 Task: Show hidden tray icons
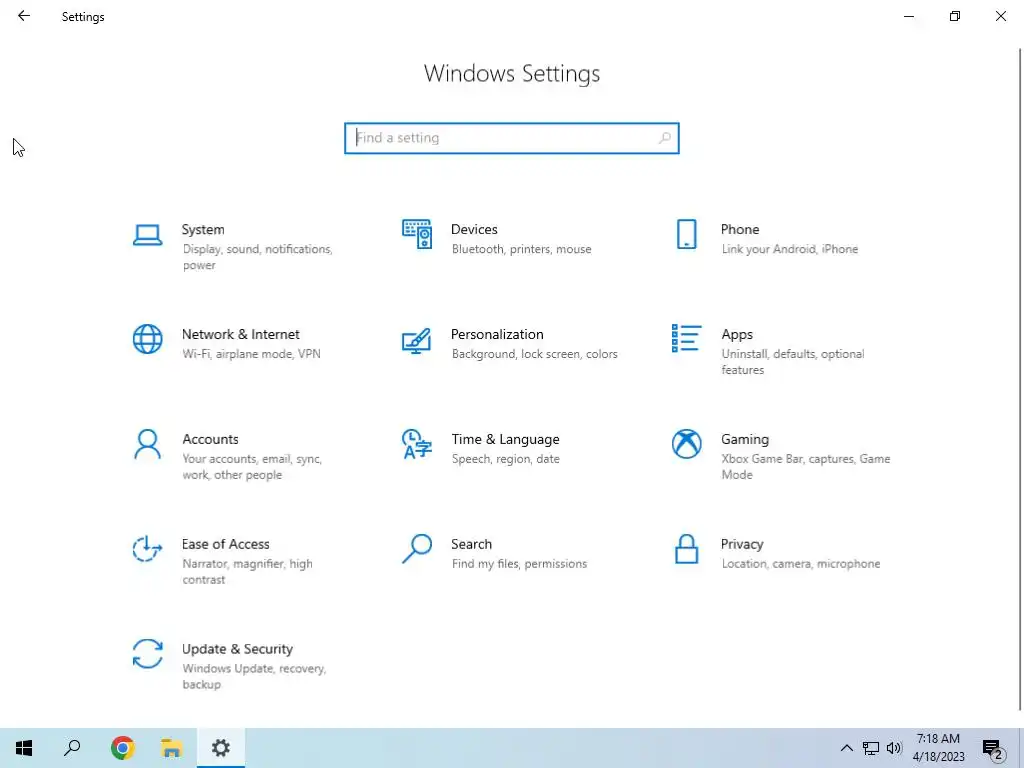(846, 748)
